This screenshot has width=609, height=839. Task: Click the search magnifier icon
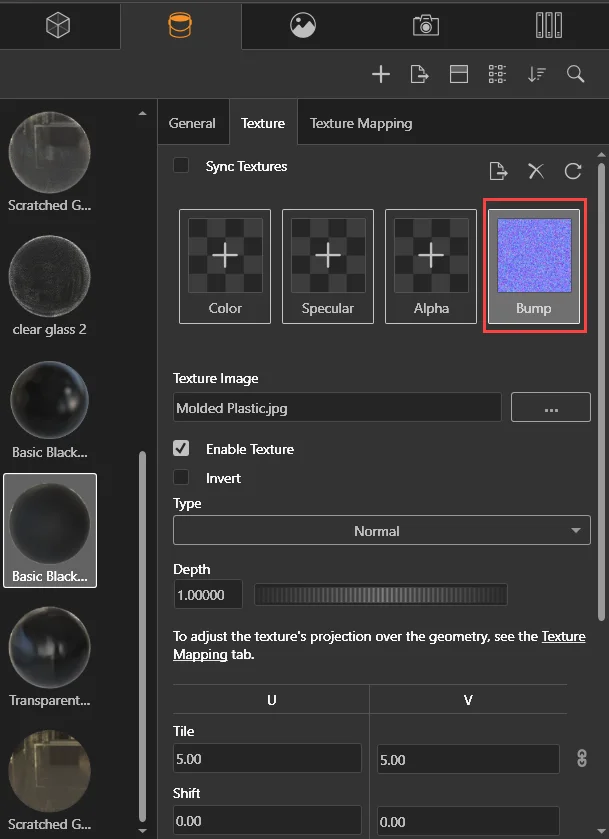click(x=575, y=74)
